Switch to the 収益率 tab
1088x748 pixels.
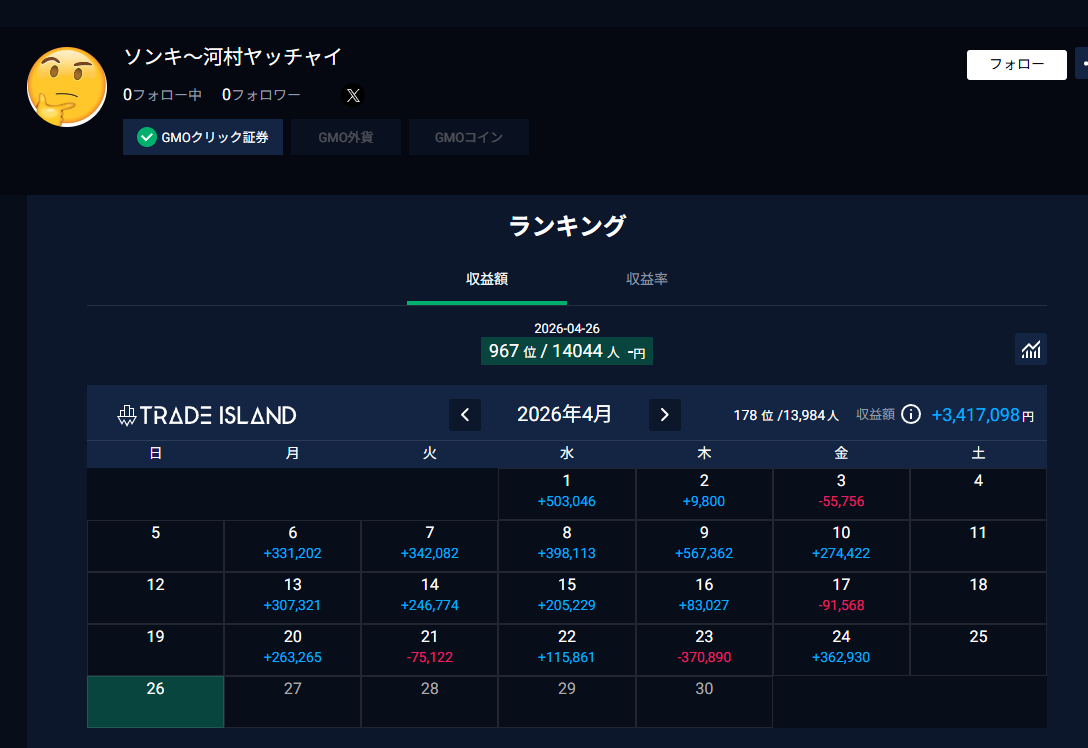pyautogui.click(x=647, y=279)
